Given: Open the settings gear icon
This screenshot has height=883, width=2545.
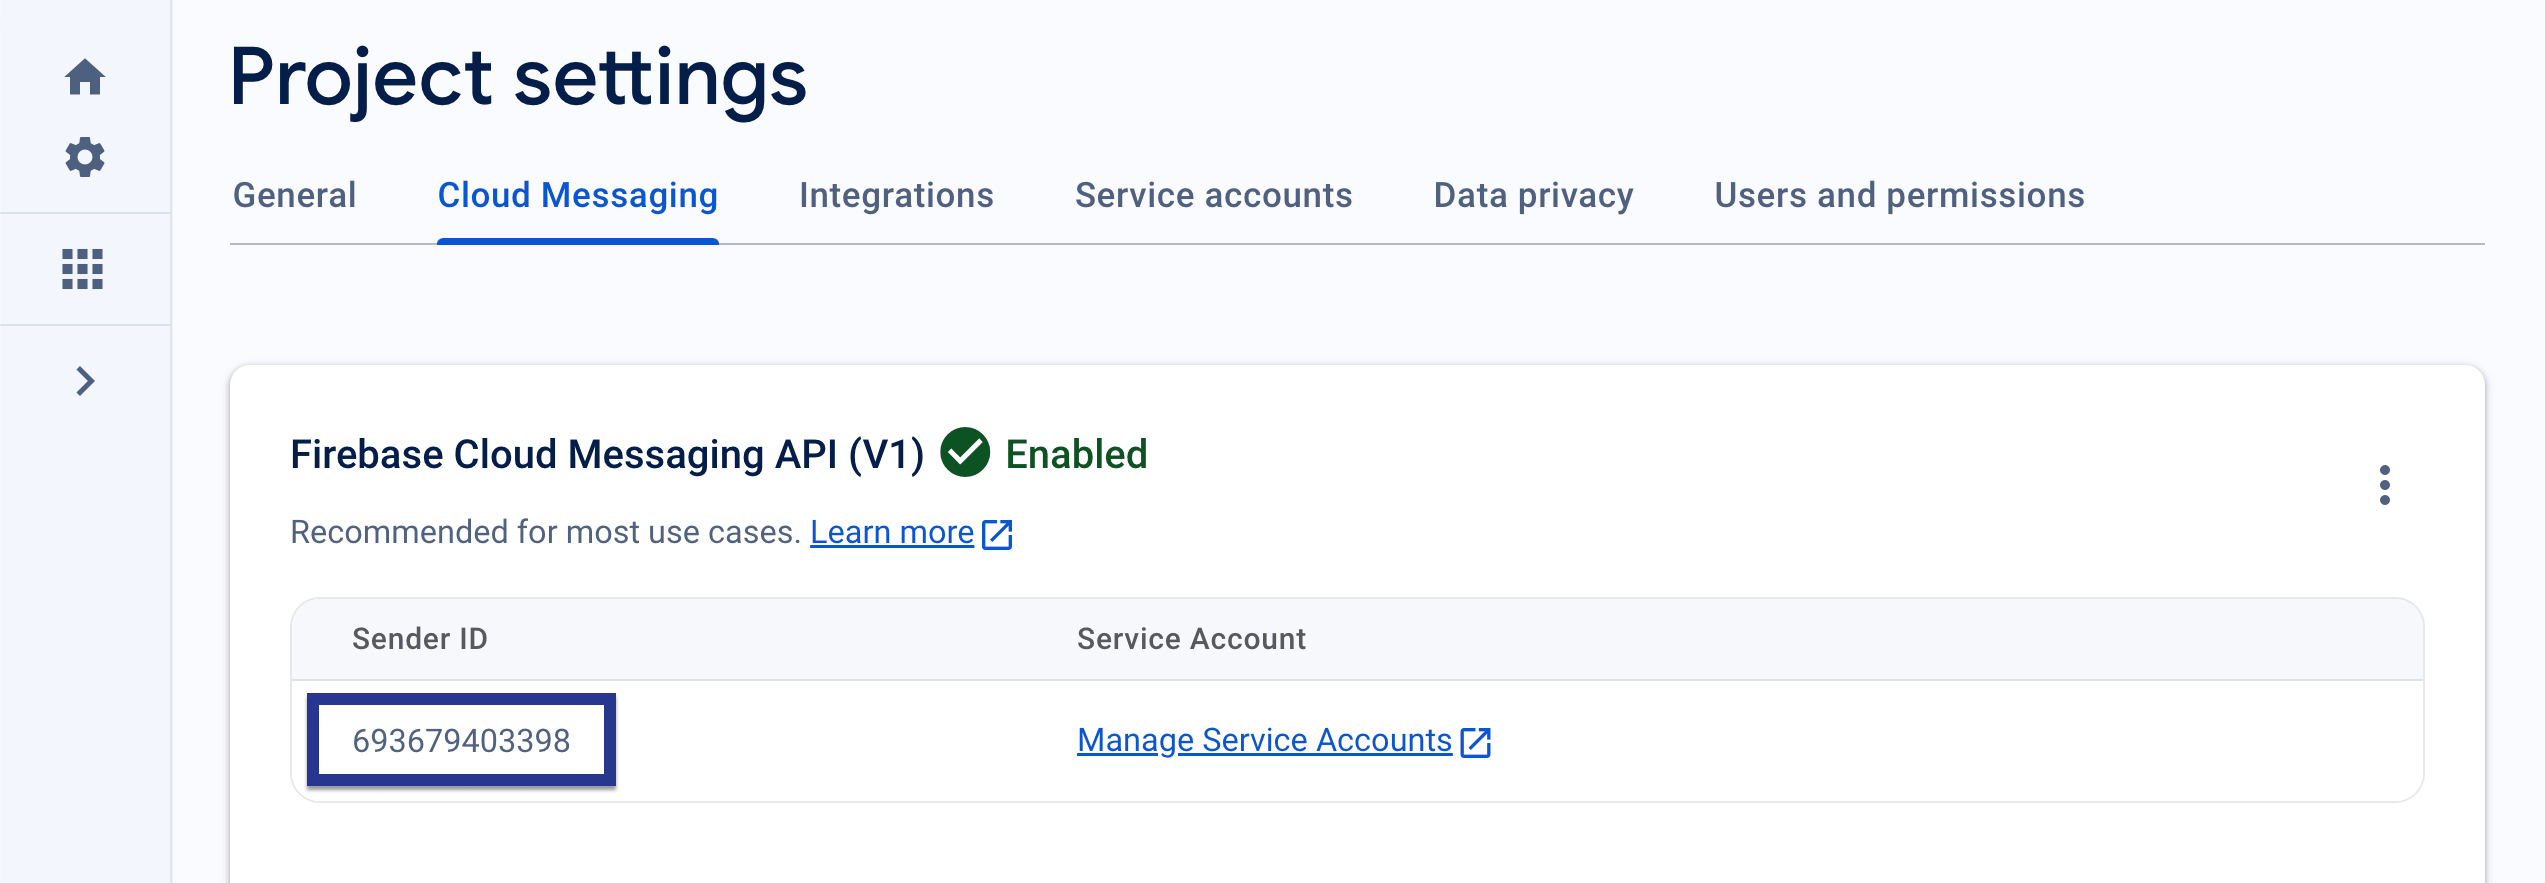Looking at the screenshot, I should coord(85,157).
